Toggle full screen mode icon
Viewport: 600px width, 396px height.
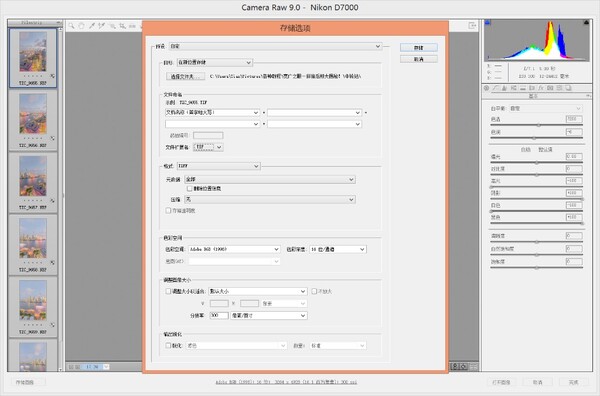[x=472, y=26]
